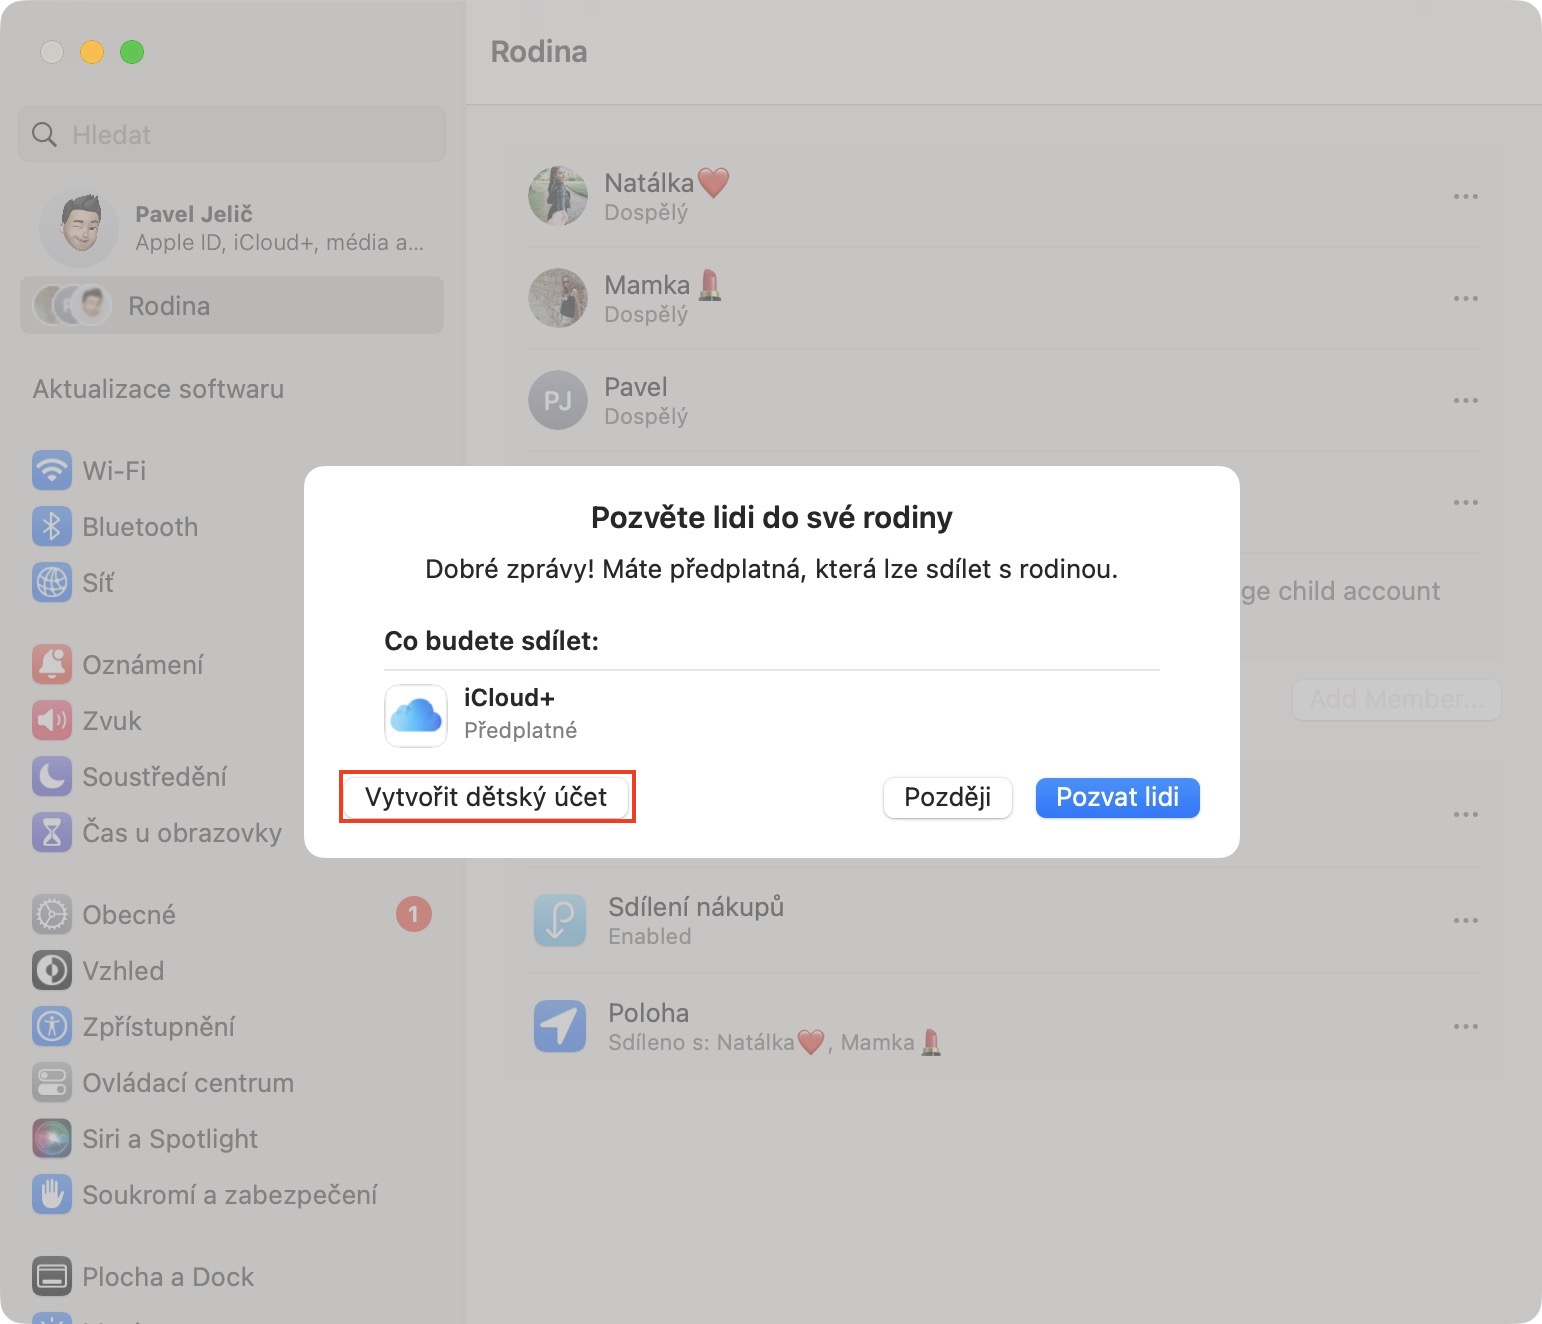Click the Zvuk speaker icon
Screen dimensions: 1542x1324
tap(52, 720)
